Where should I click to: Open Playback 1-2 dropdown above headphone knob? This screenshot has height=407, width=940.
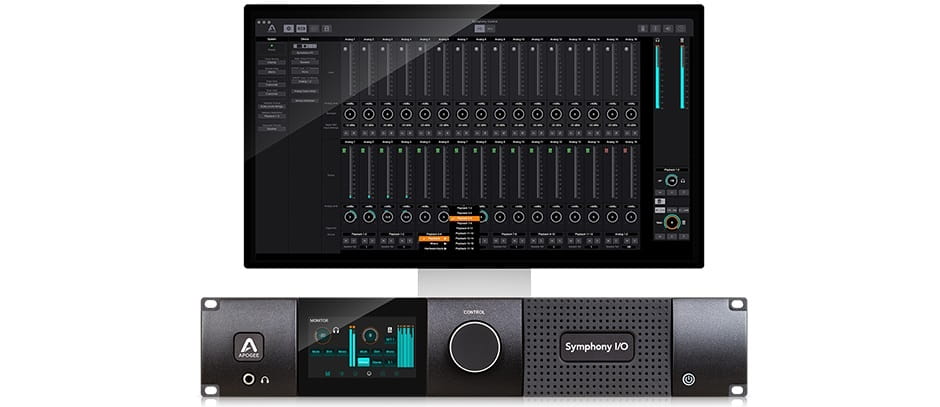click(671, 170)
